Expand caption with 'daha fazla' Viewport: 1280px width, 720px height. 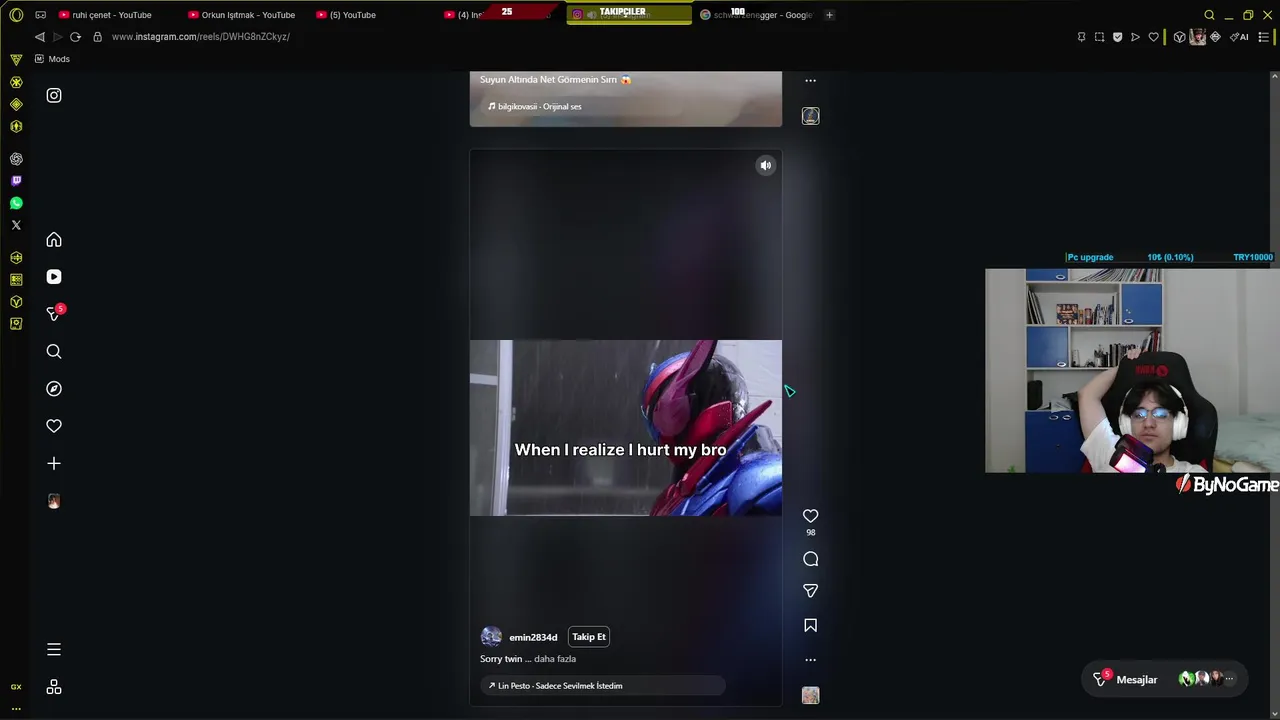click(x=555, y=659)
